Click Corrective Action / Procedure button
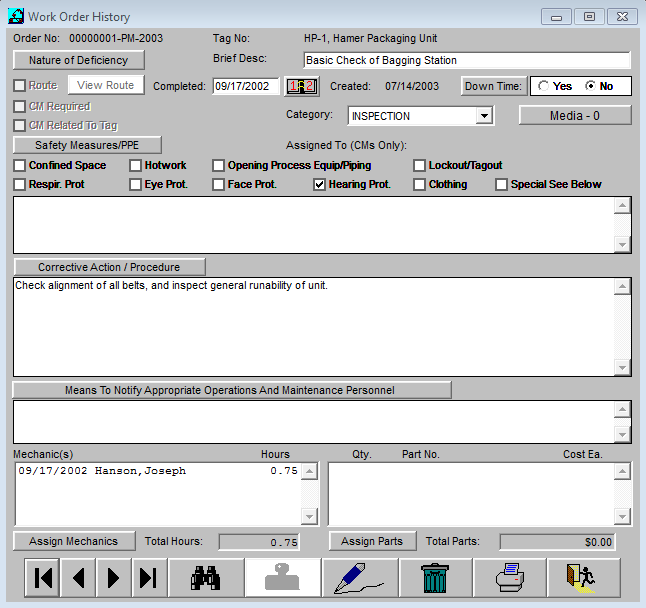 (x=109, y=267)
